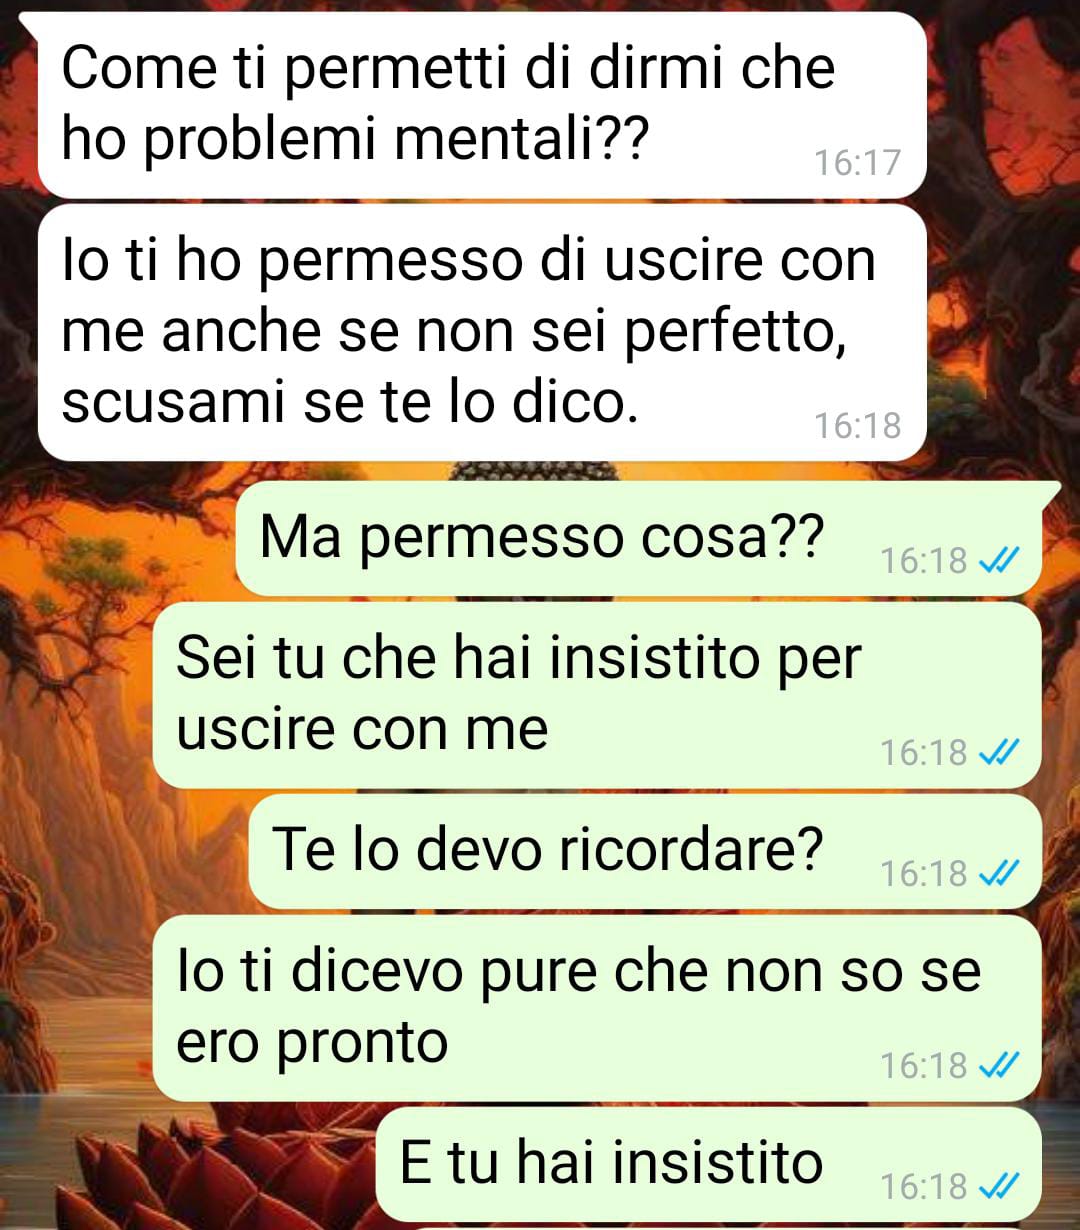The width and height of the screenshot is (1080, 1230).
Task: Tap the read ticks on 'Sei tu che hai insistito per uscire con me'
Action: tap(998, 752)
